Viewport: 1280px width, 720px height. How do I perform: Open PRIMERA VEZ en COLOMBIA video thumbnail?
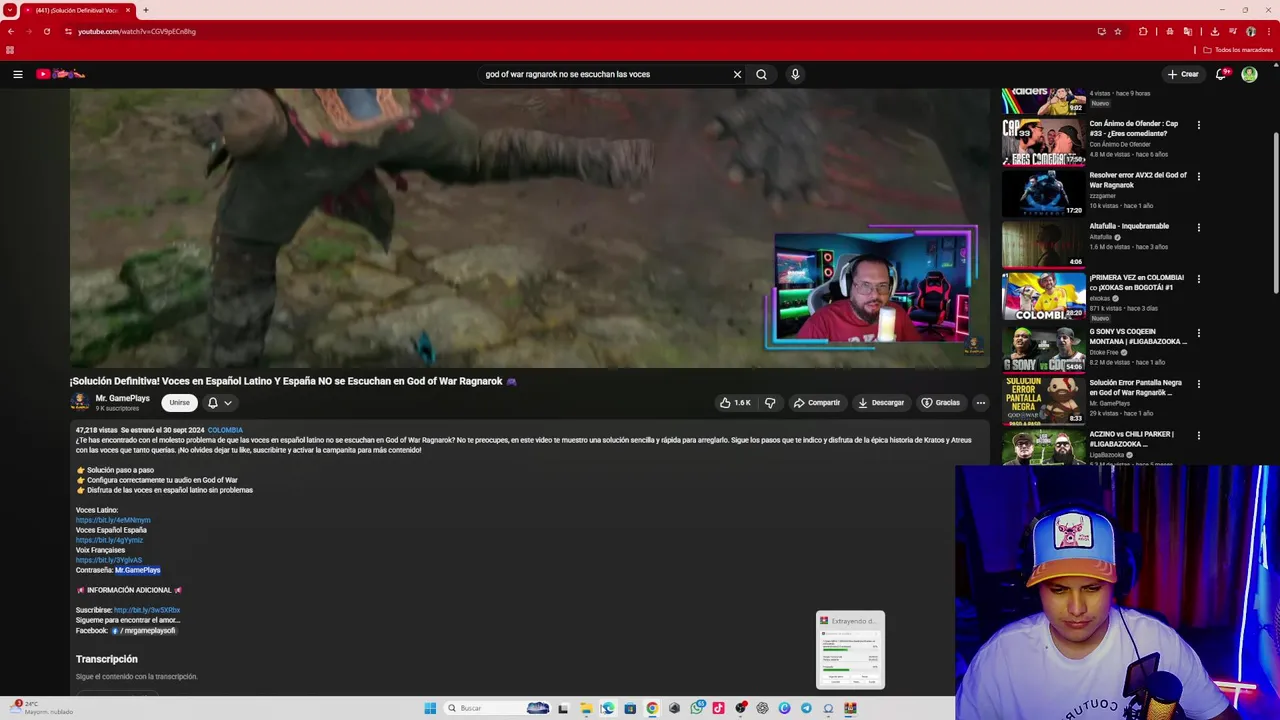pyautogui.click(x=1043, y=296)
